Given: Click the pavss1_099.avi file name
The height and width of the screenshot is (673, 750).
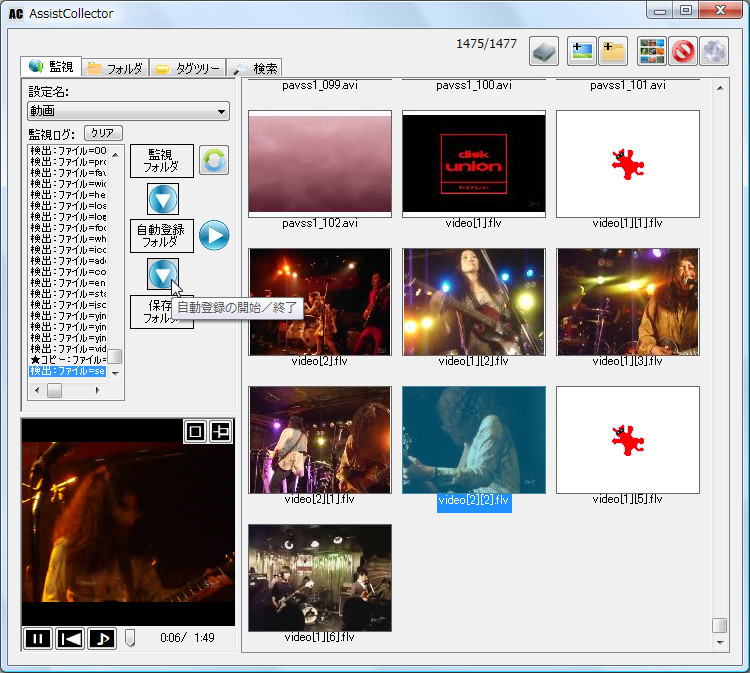Looking at the screenshot, I should (320, 85).
